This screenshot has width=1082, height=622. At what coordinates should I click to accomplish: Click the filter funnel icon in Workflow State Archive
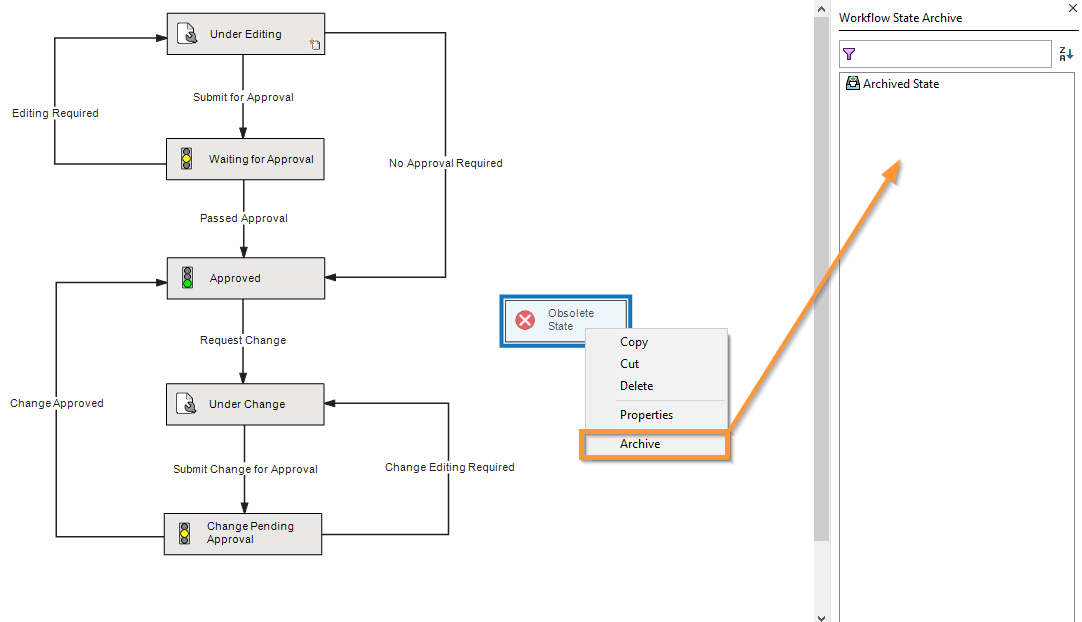(849, 54)
